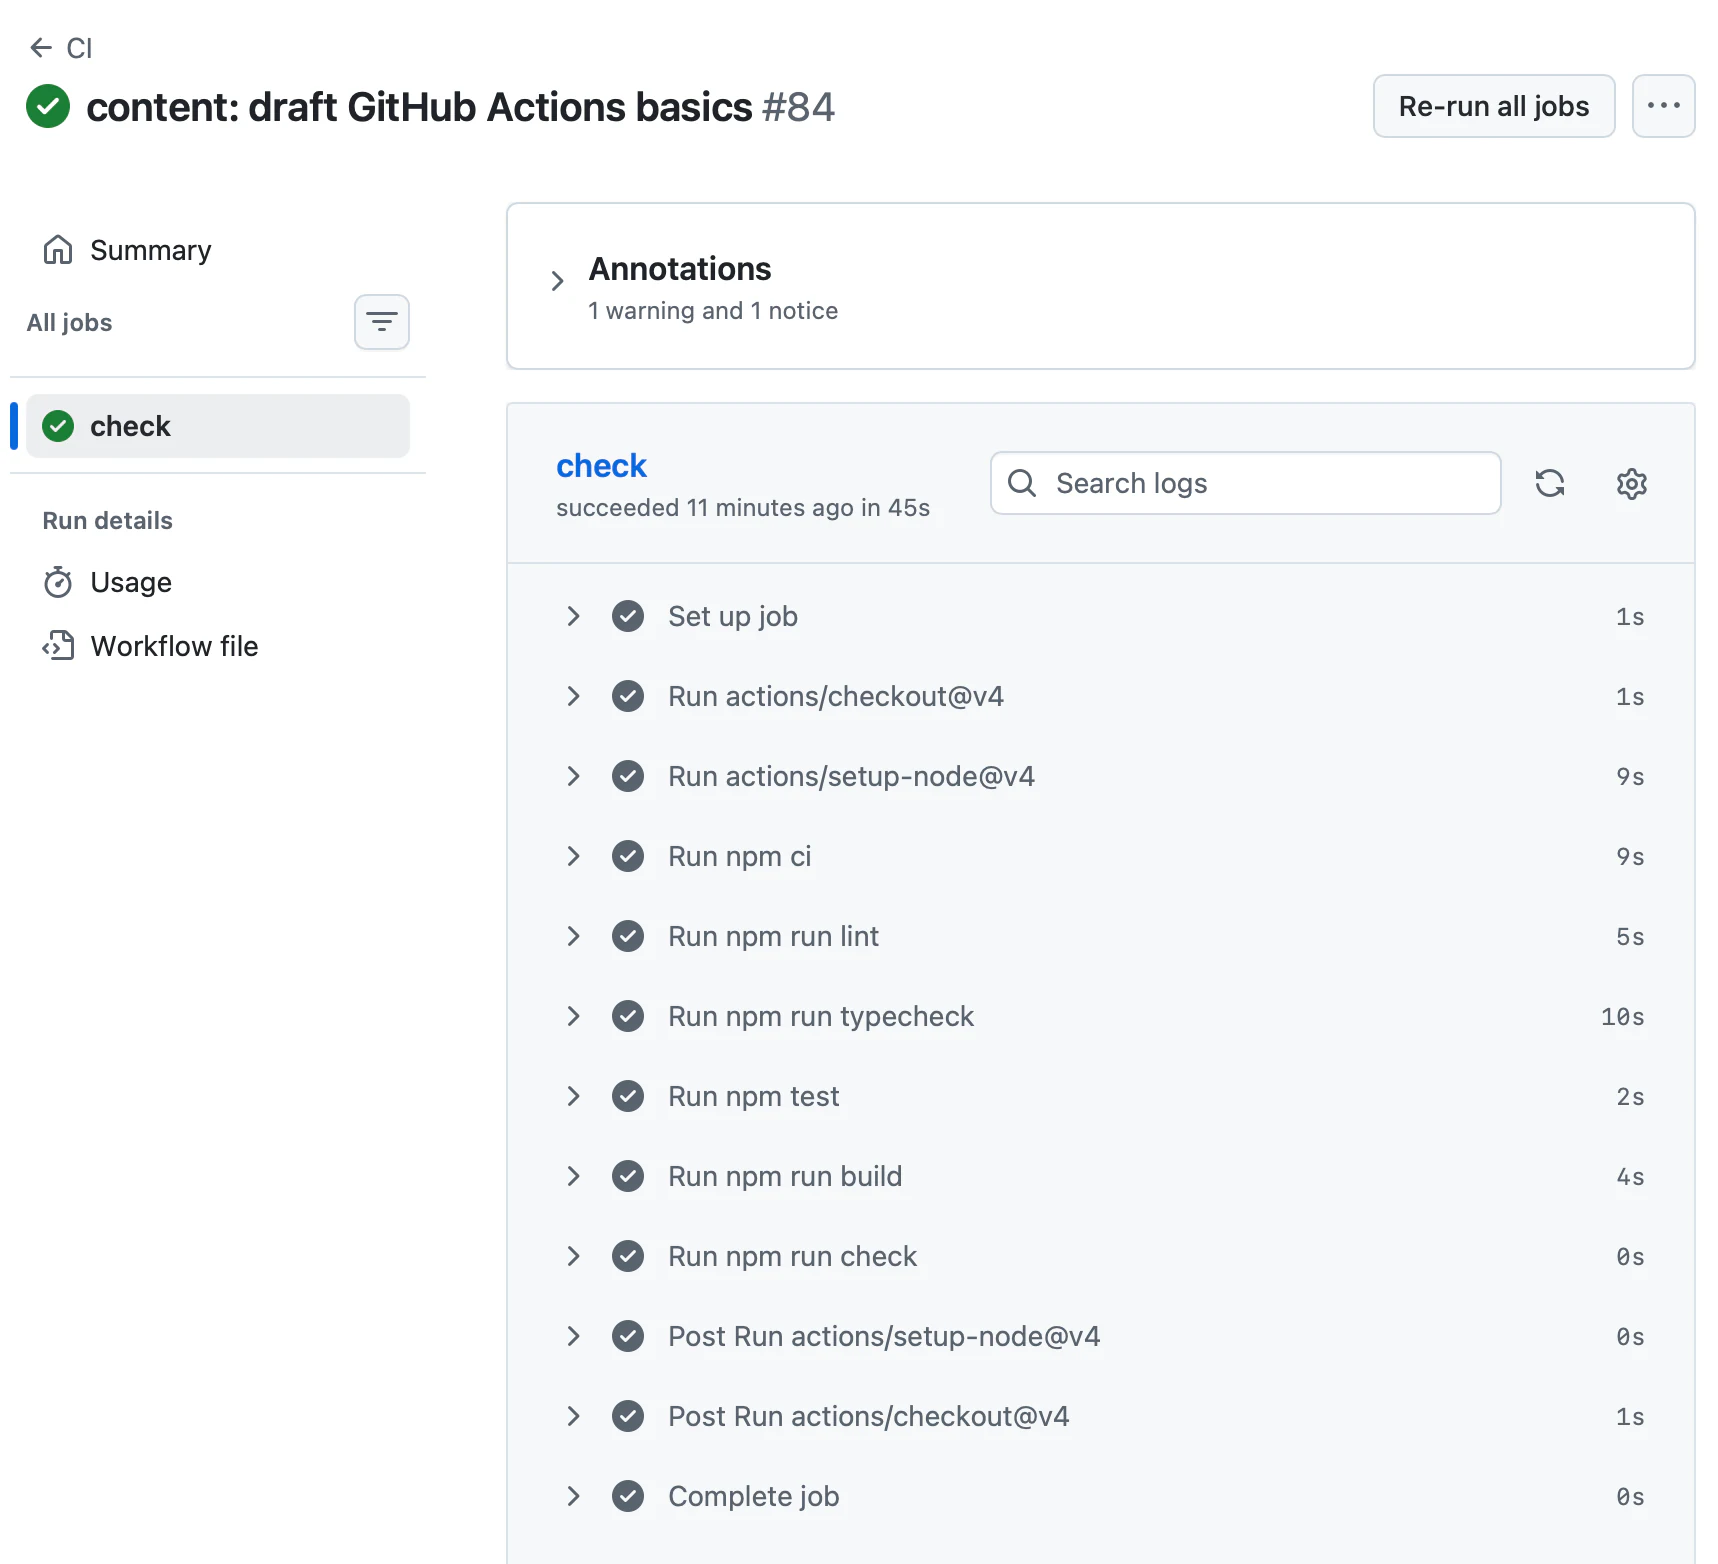Screen dimensions: 1718x1564
Task: Click the Usage stopwatch icon
Action: point(58,582)
